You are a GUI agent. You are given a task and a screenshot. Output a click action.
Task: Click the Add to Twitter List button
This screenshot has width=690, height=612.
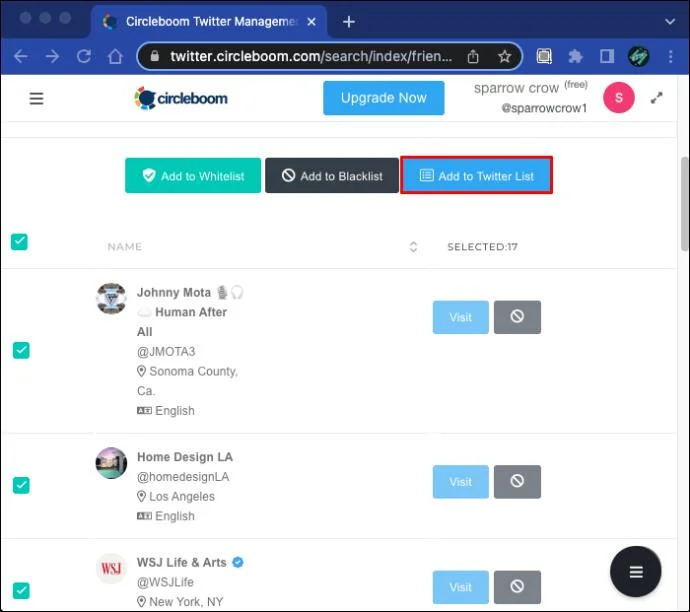[477, 176]
